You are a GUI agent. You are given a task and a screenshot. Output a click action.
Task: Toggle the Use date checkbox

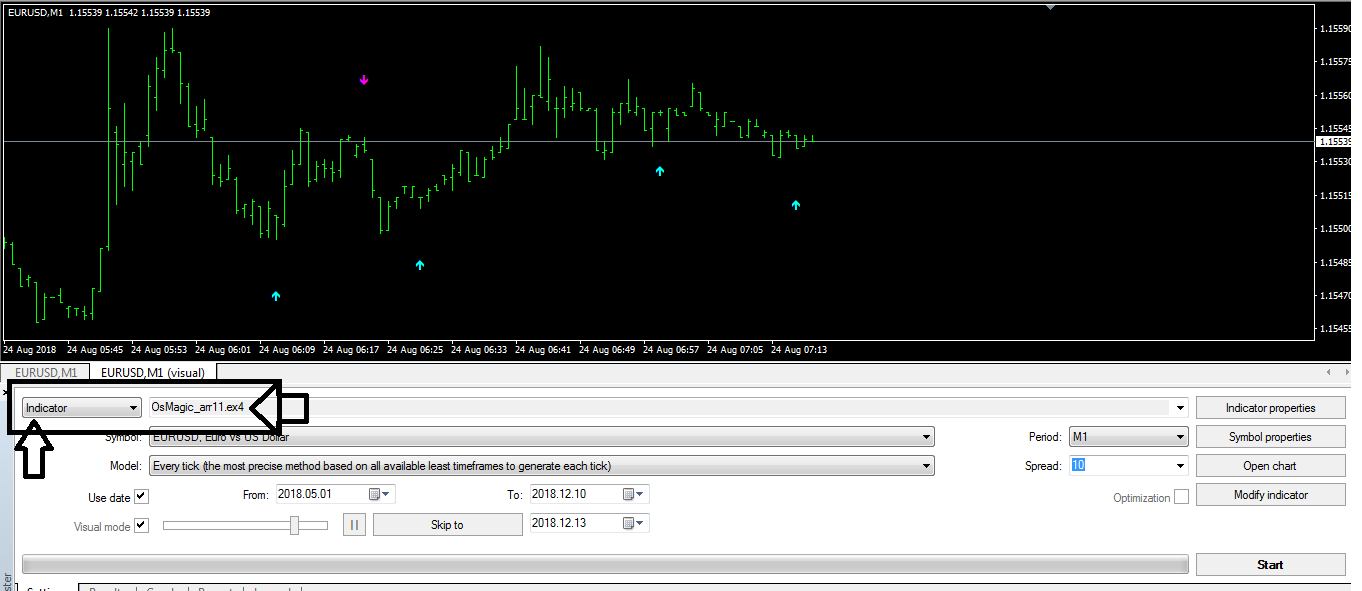coord(141,496)
